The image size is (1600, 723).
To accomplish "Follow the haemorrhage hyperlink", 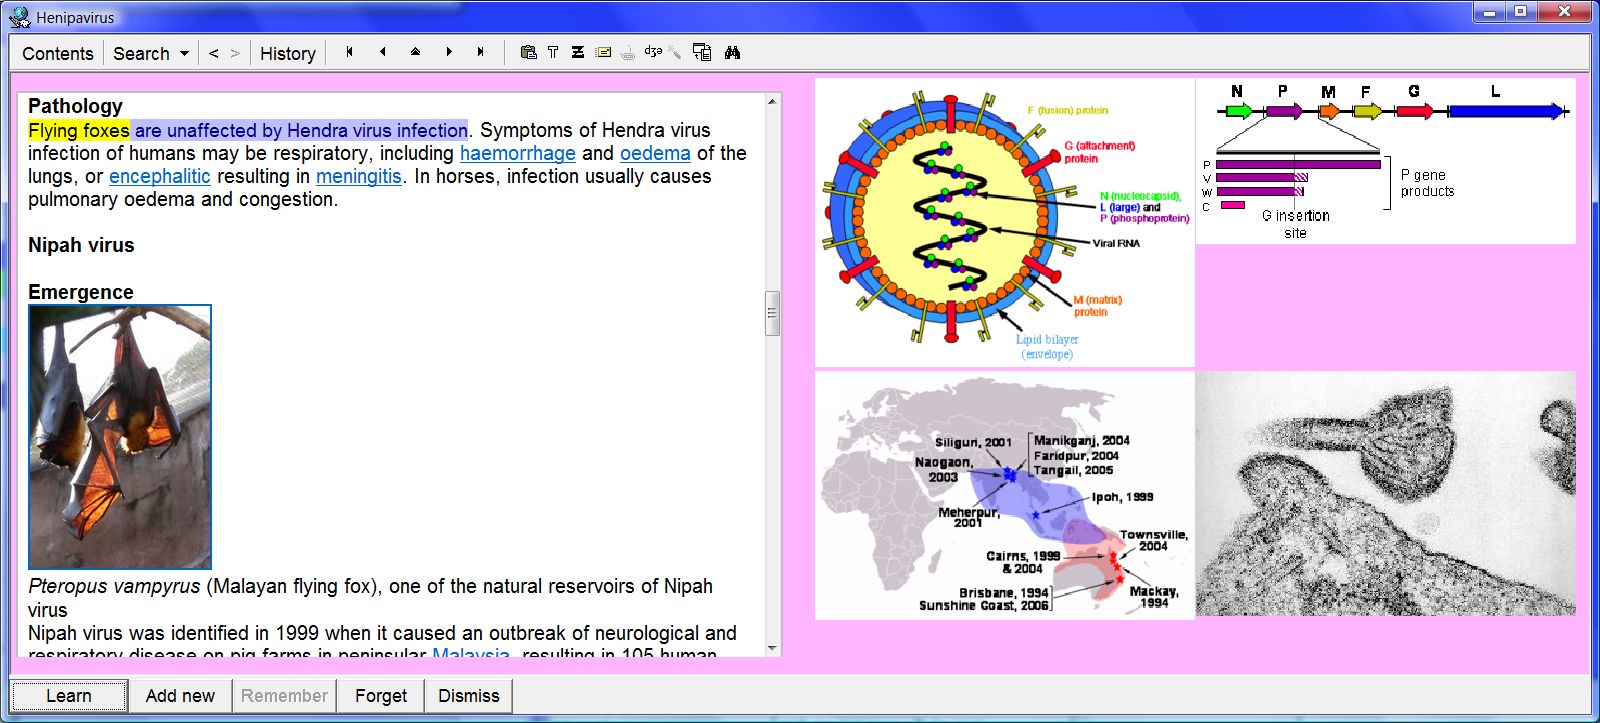I will (517, 153).
